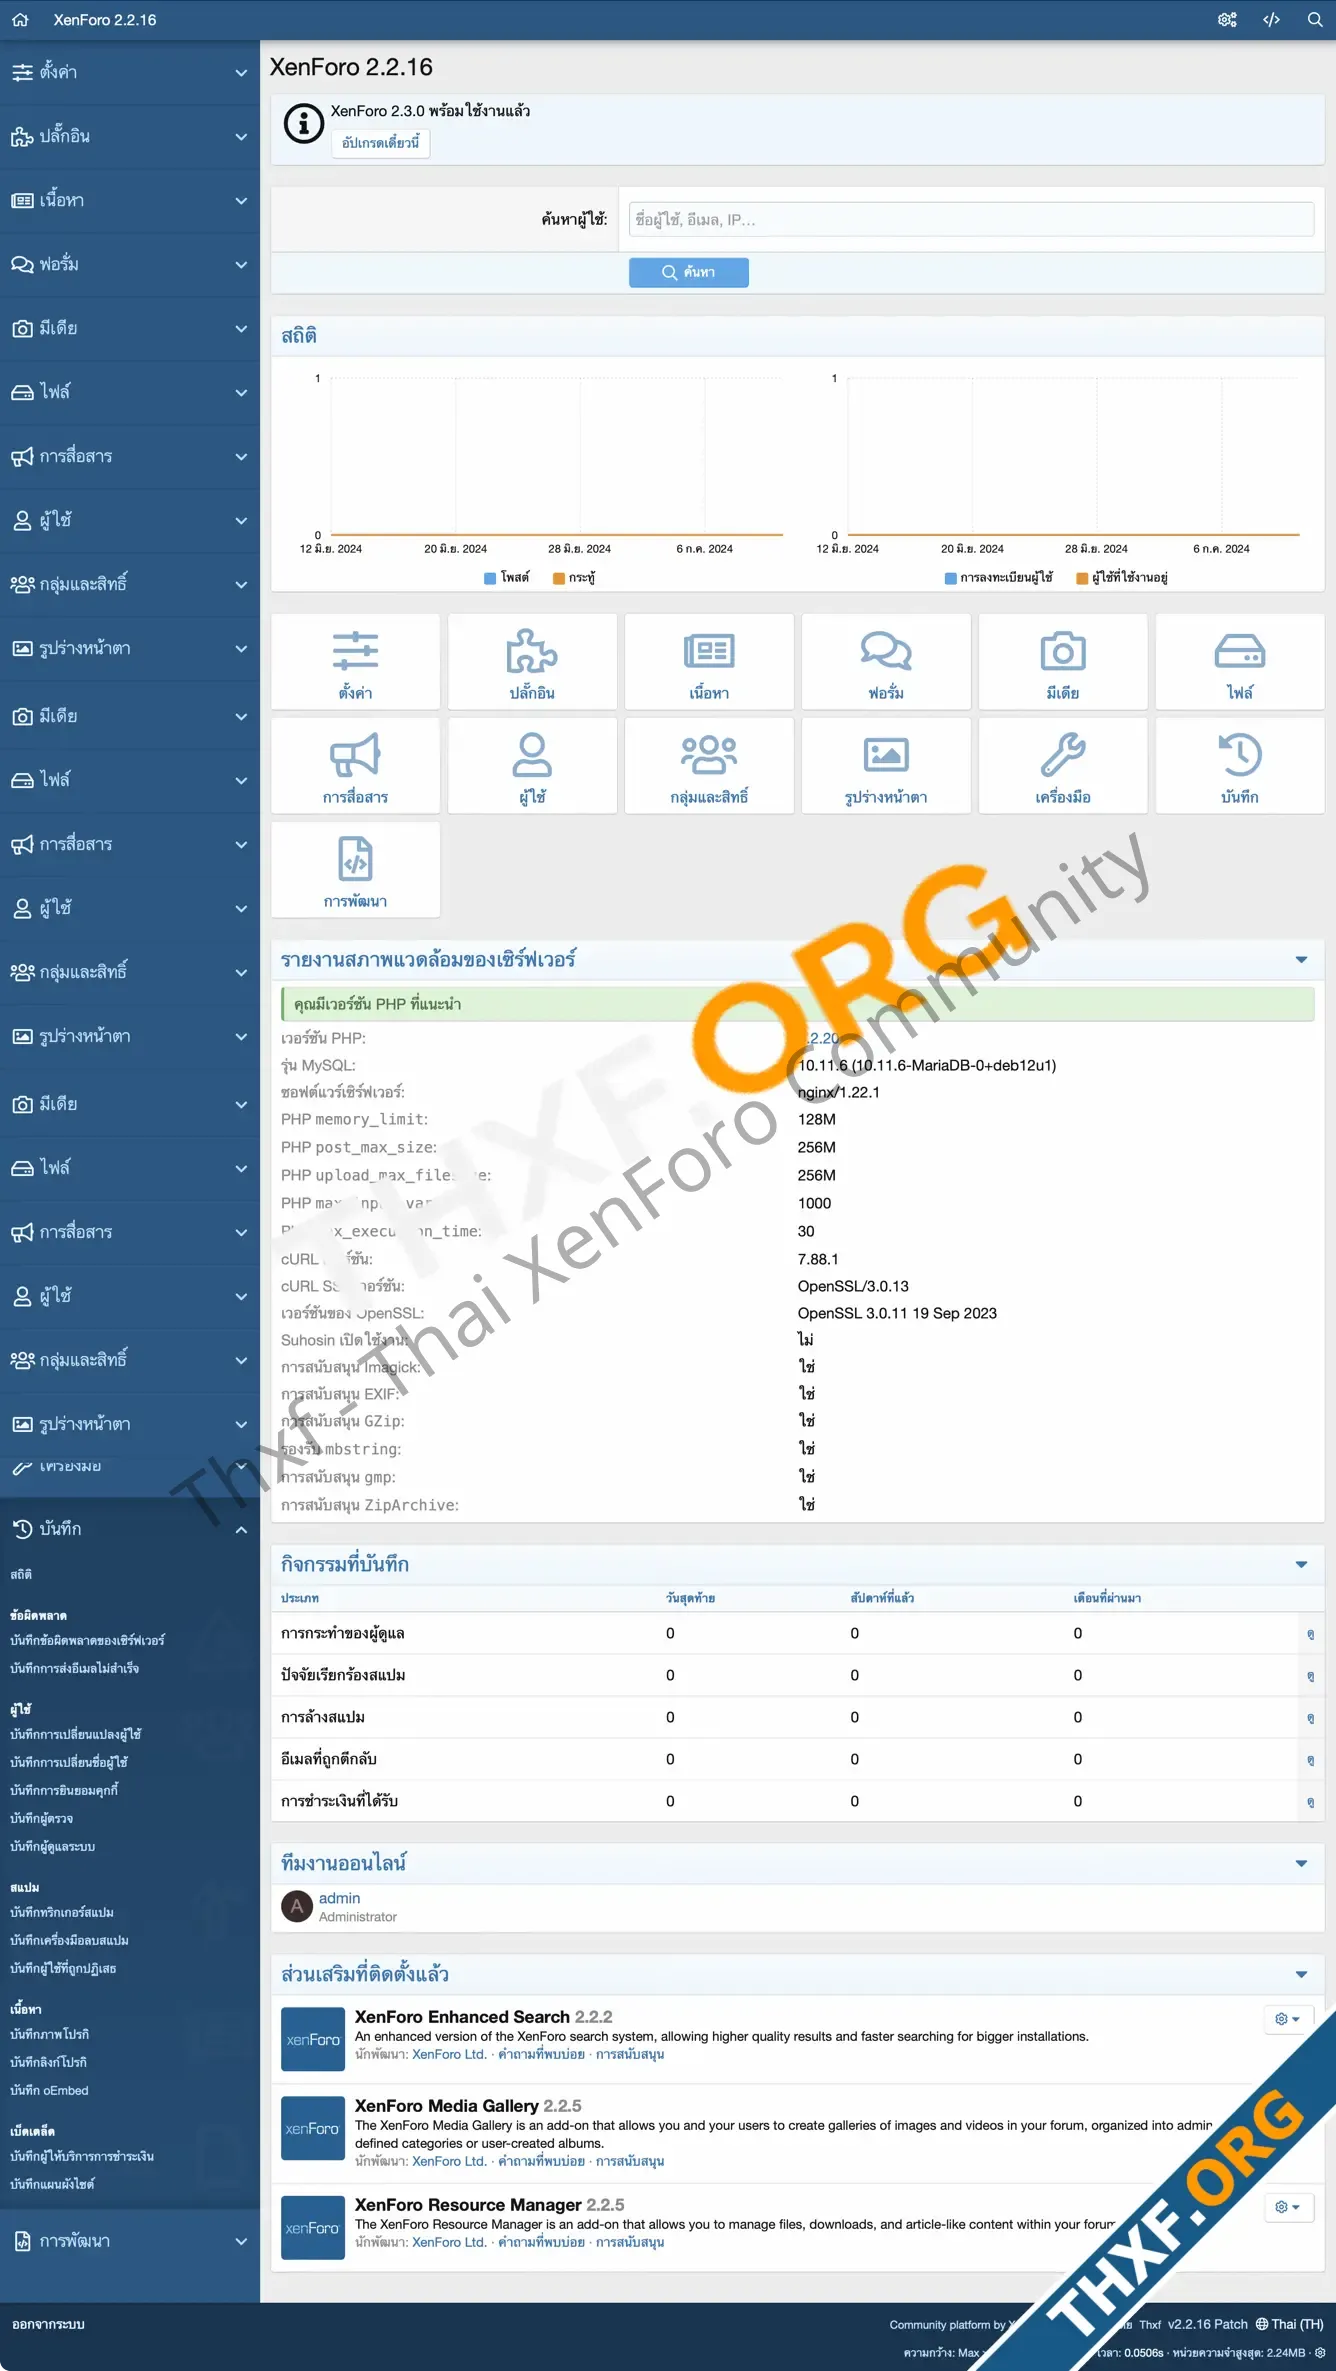
Task: Toggle การลงทะเบียนผู้ใช้ series in chart legend
Action: pyautogui.click(x=998, y=577)
